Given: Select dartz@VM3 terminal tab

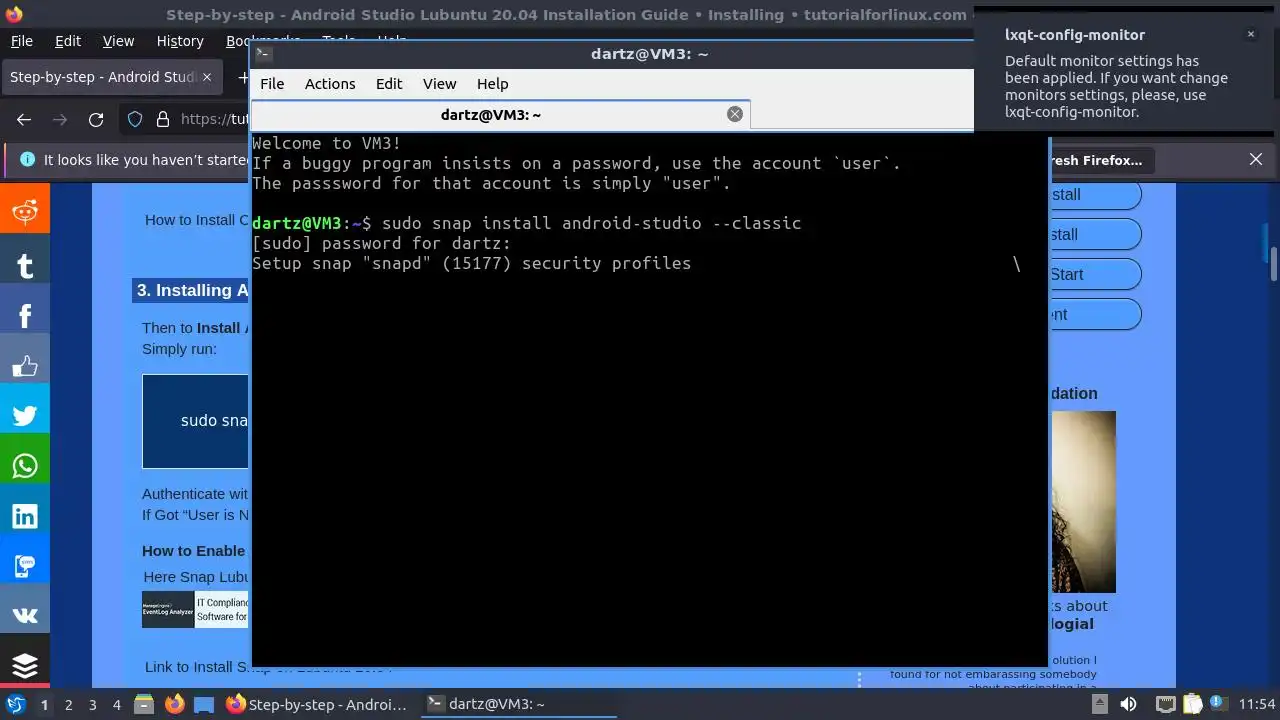Looking at the screenshot, I should click(490, 114).
